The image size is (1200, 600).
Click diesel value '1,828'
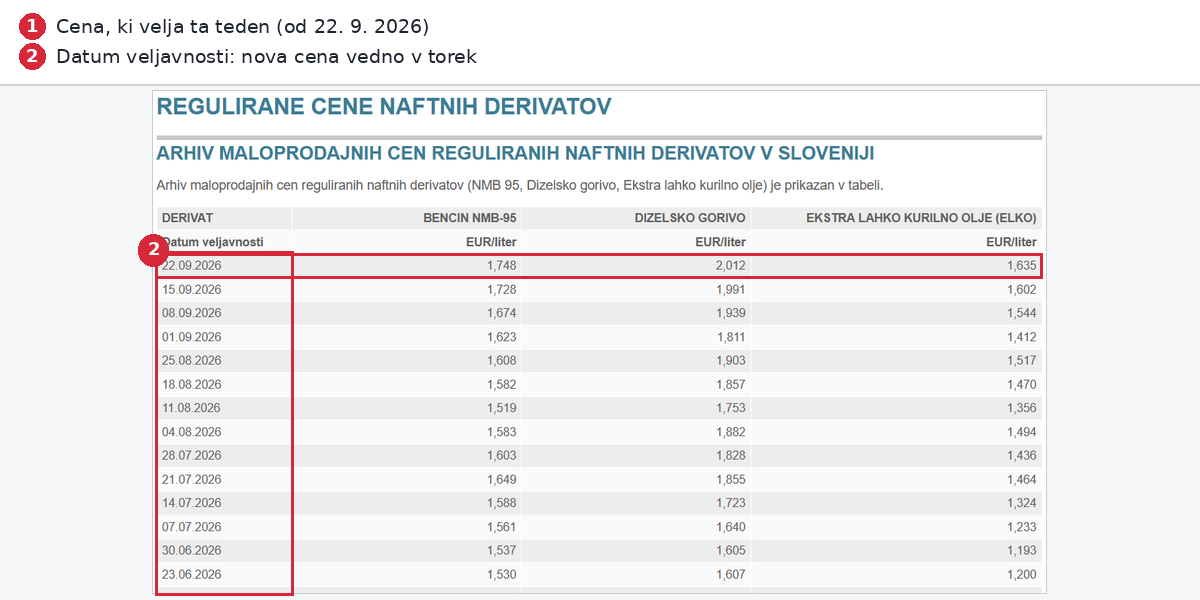coord(731,455)
